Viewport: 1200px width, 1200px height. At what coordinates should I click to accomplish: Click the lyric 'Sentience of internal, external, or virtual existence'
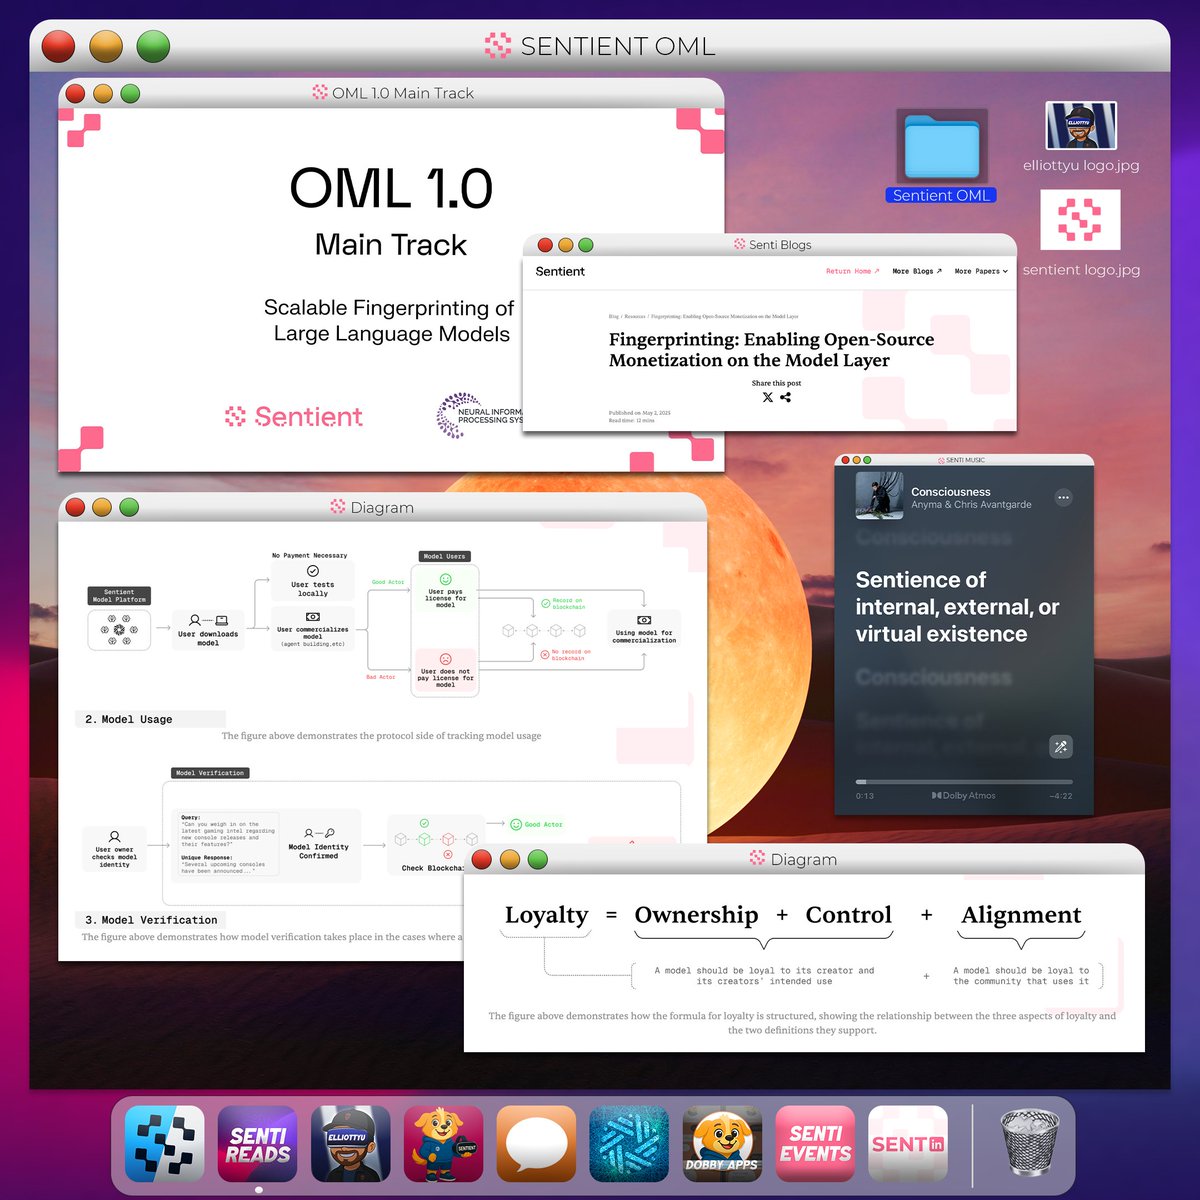(957, 607)
